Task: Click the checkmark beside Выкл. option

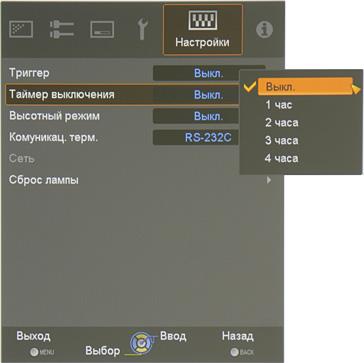Action: pyautogui.click(x=250, y=87)
